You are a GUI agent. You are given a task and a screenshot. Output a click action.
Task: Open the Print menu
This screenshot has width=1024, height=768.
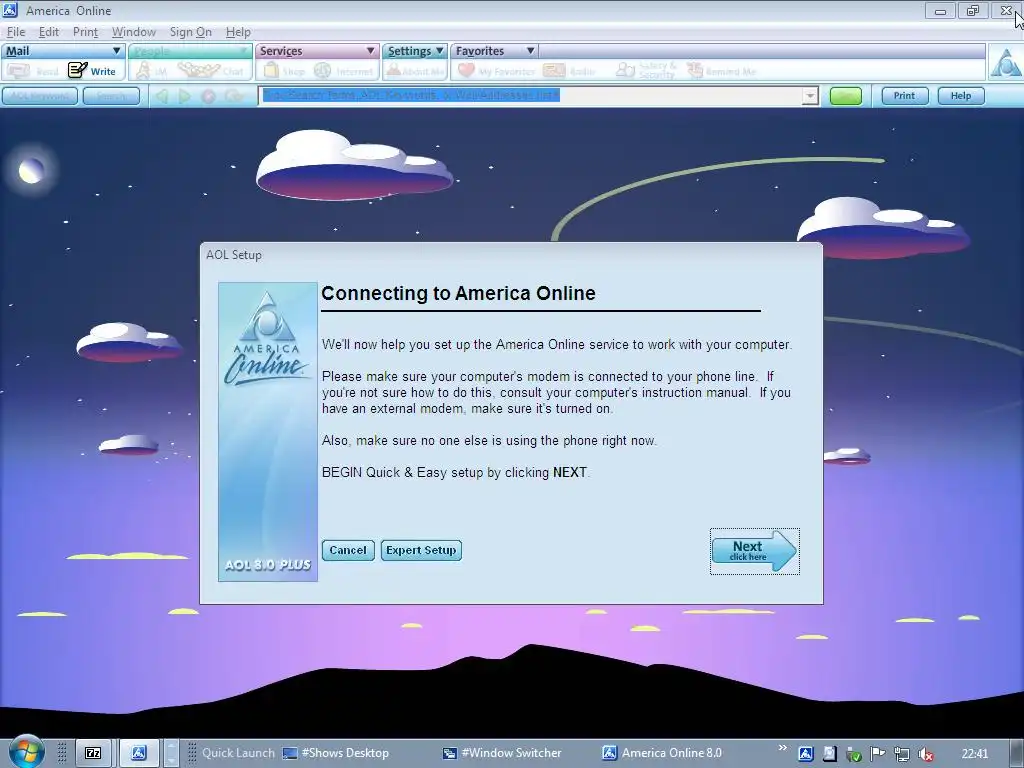coord(85,31)
